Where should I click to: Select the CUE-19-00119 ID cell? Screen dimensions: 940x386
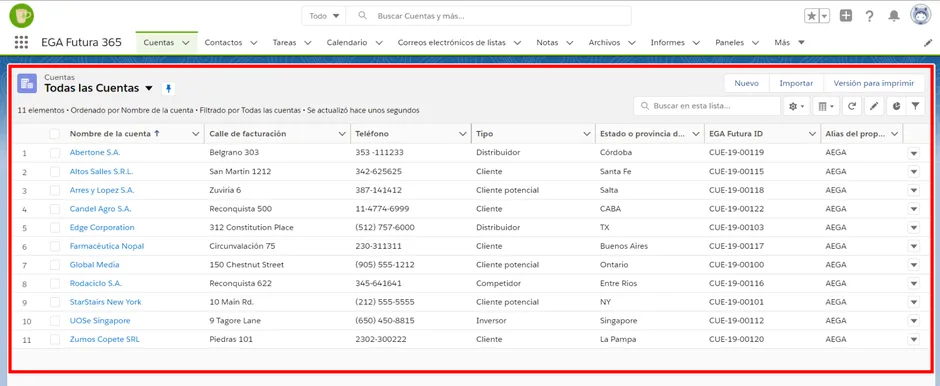[736, 153]
